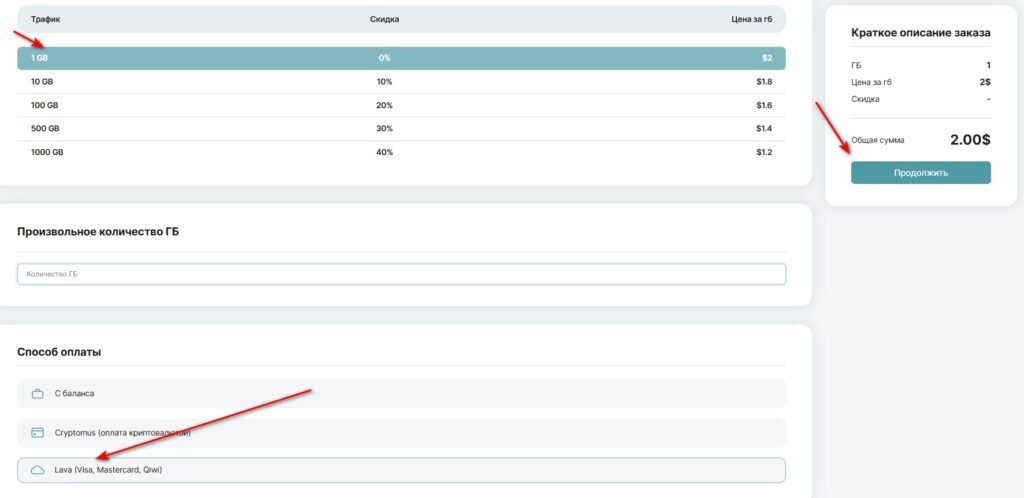Click the 40% discount cell
The width and height of the screenshot is (1024, 498).
click(384, 152)
